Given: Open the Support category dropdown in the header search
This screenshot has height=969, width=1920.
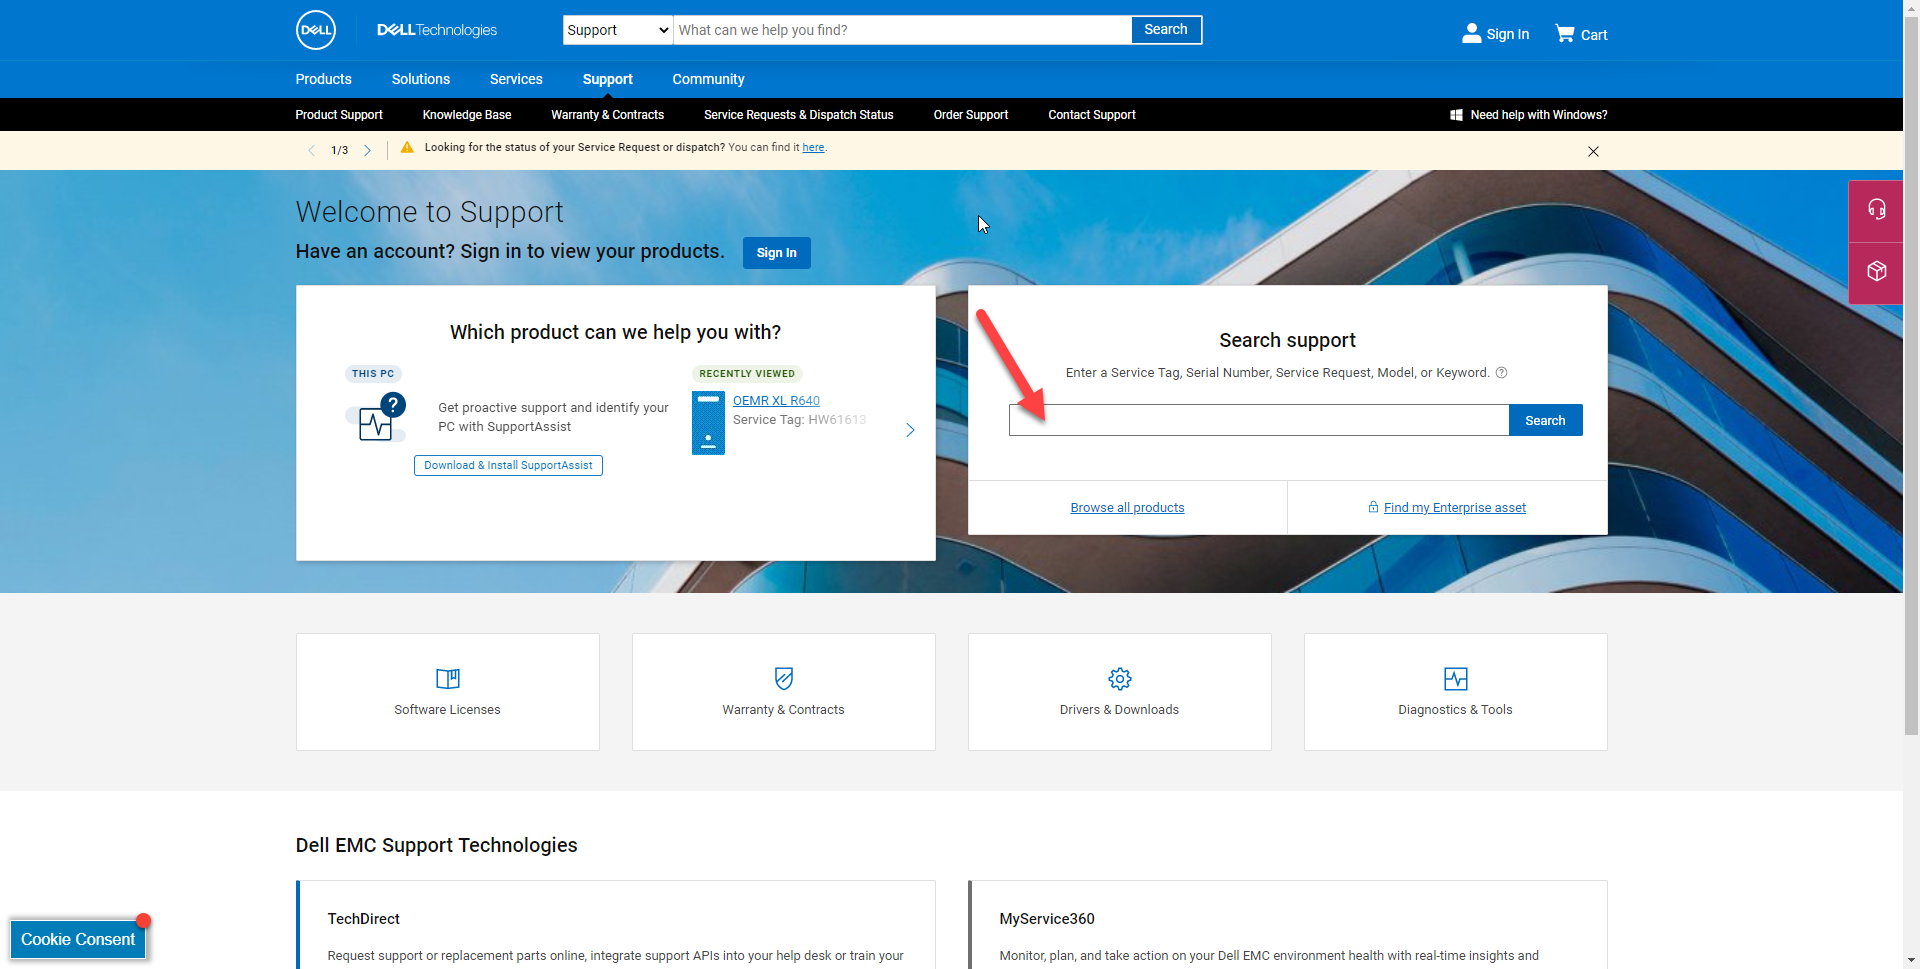Looking at the screenshot, I should (x=618, y=30).
